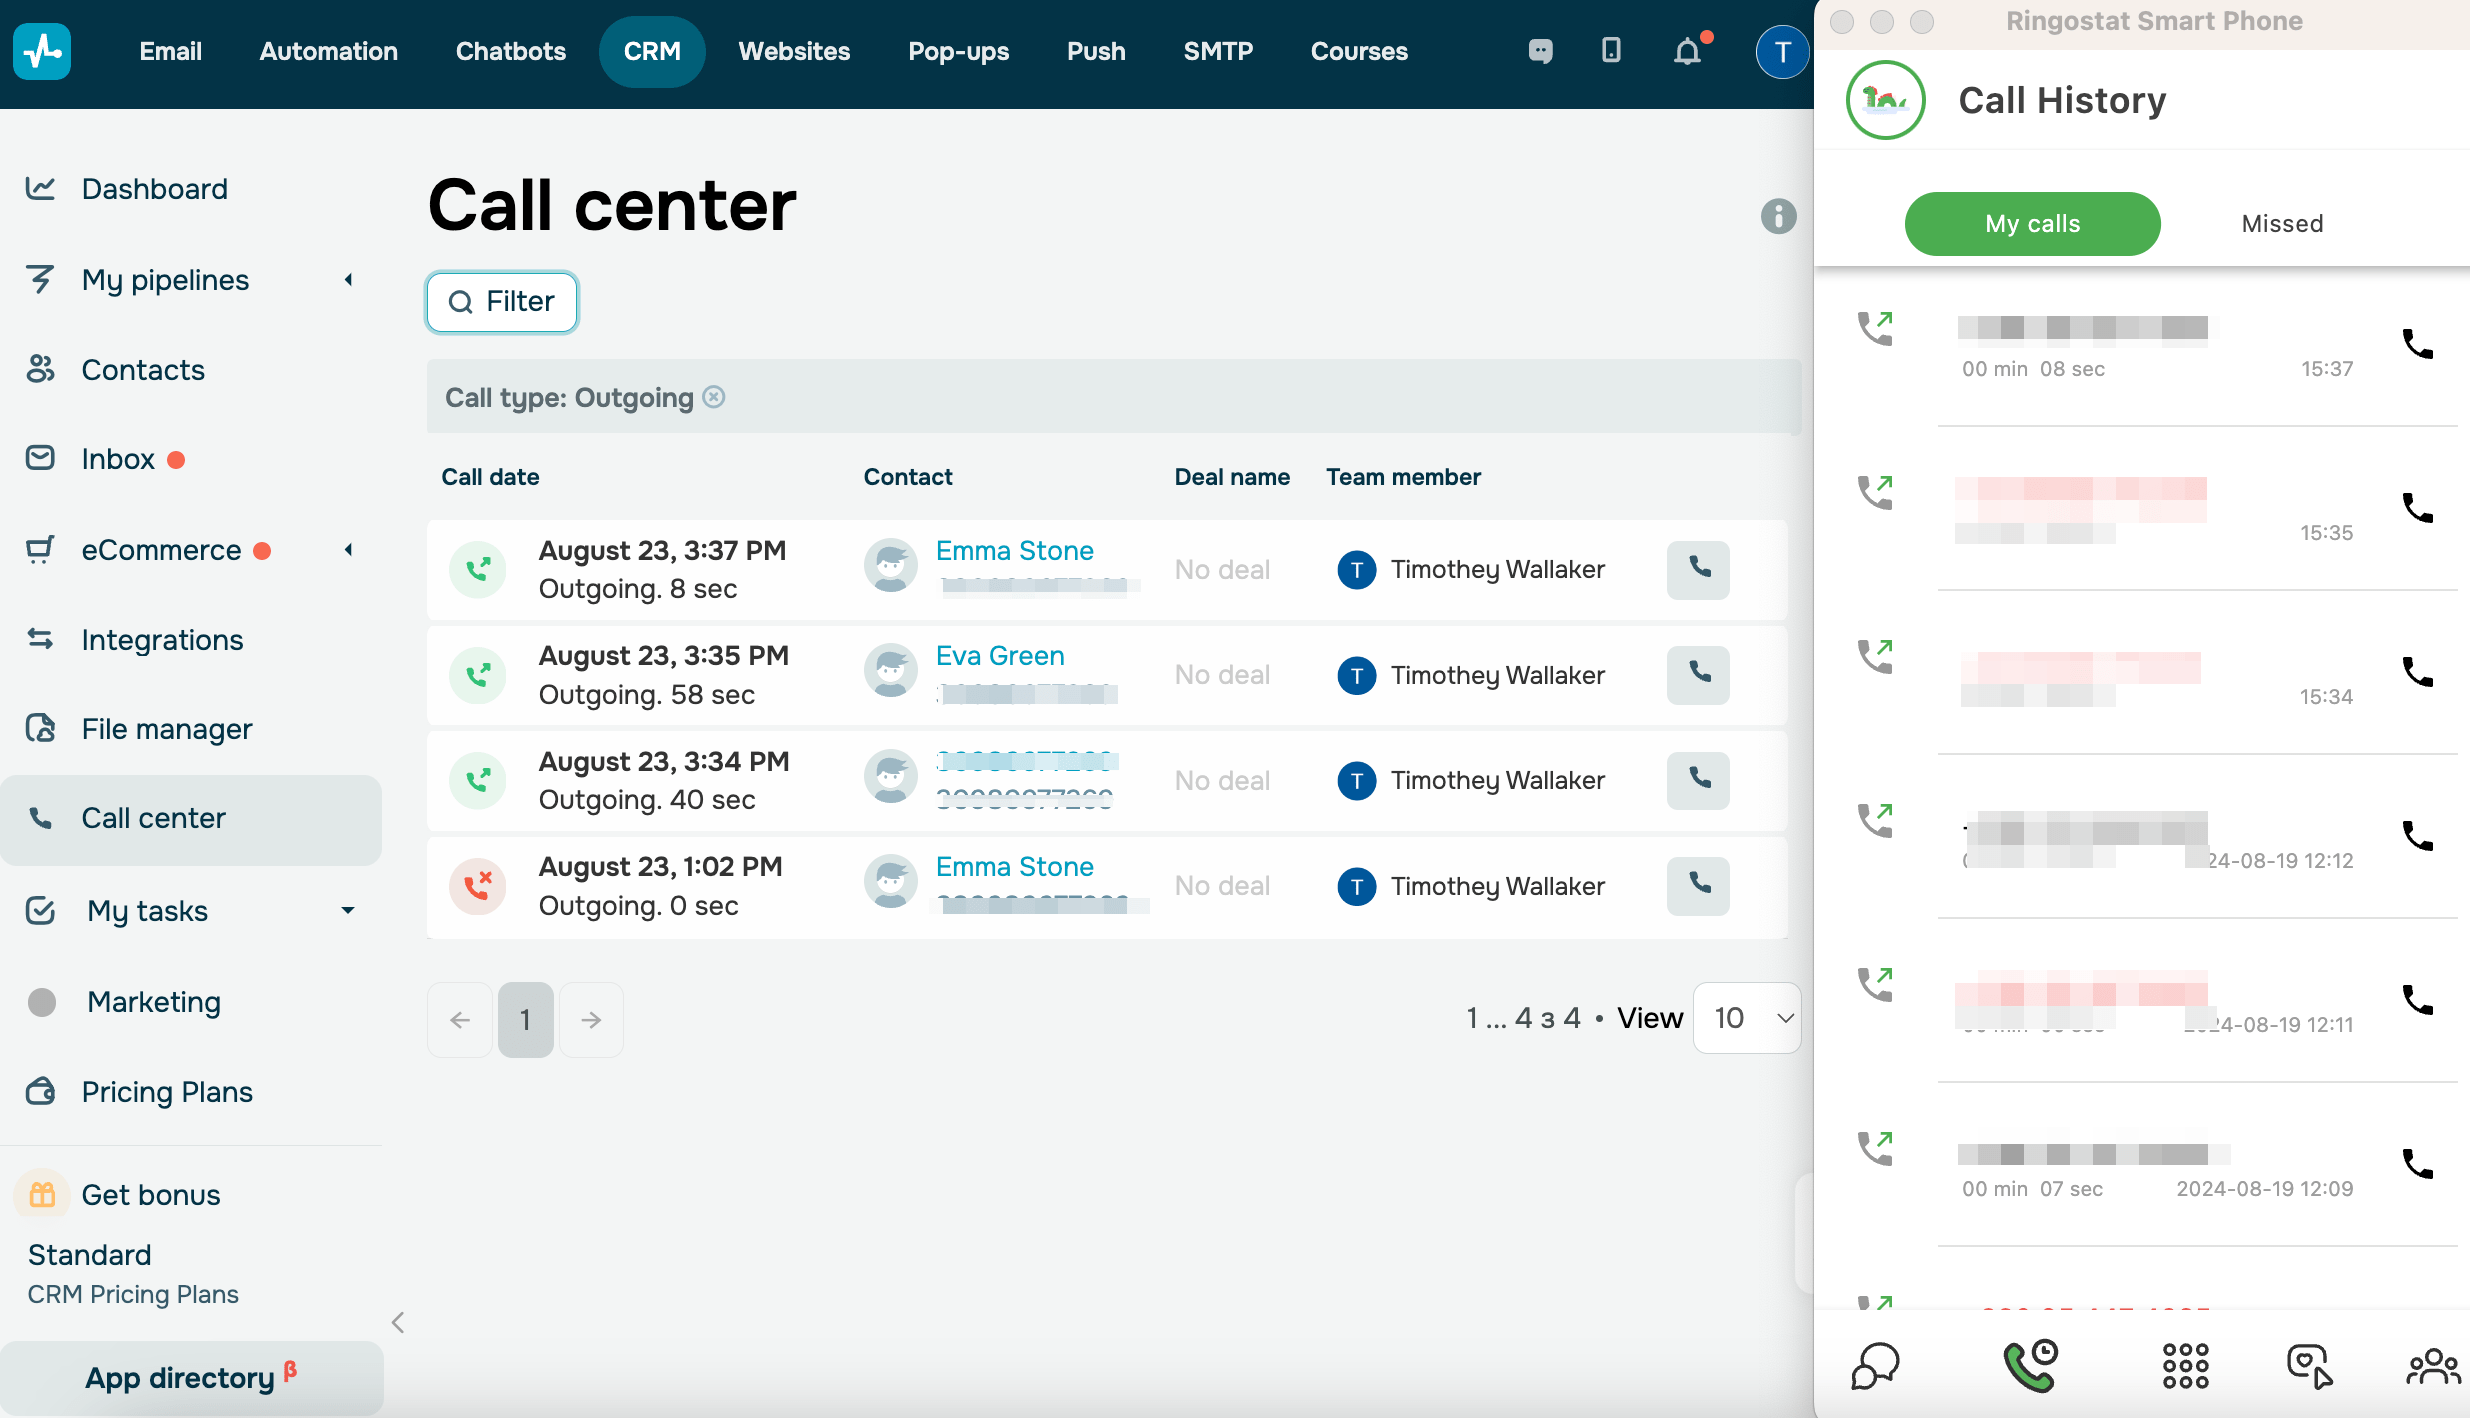
Task: Open Pop-ups in the top navigation
Action: [x=958, y=51]
